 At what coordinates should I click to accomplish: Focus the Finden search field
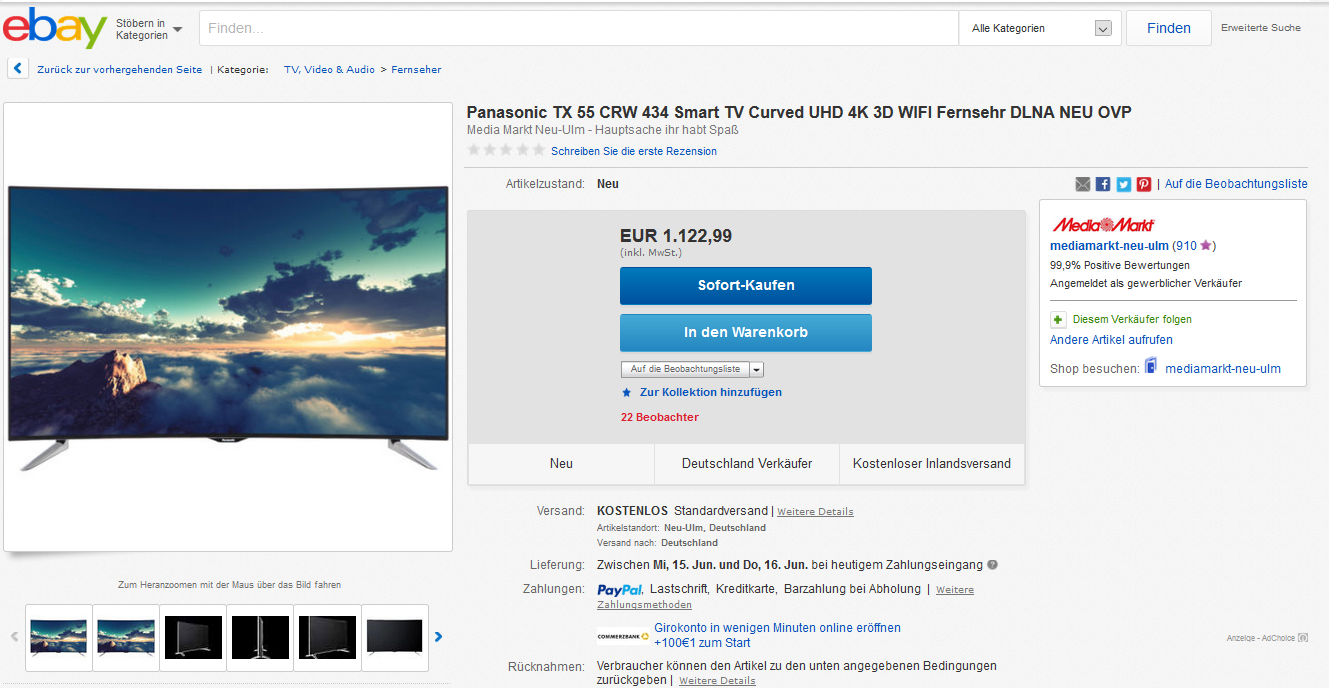point(579,28)
